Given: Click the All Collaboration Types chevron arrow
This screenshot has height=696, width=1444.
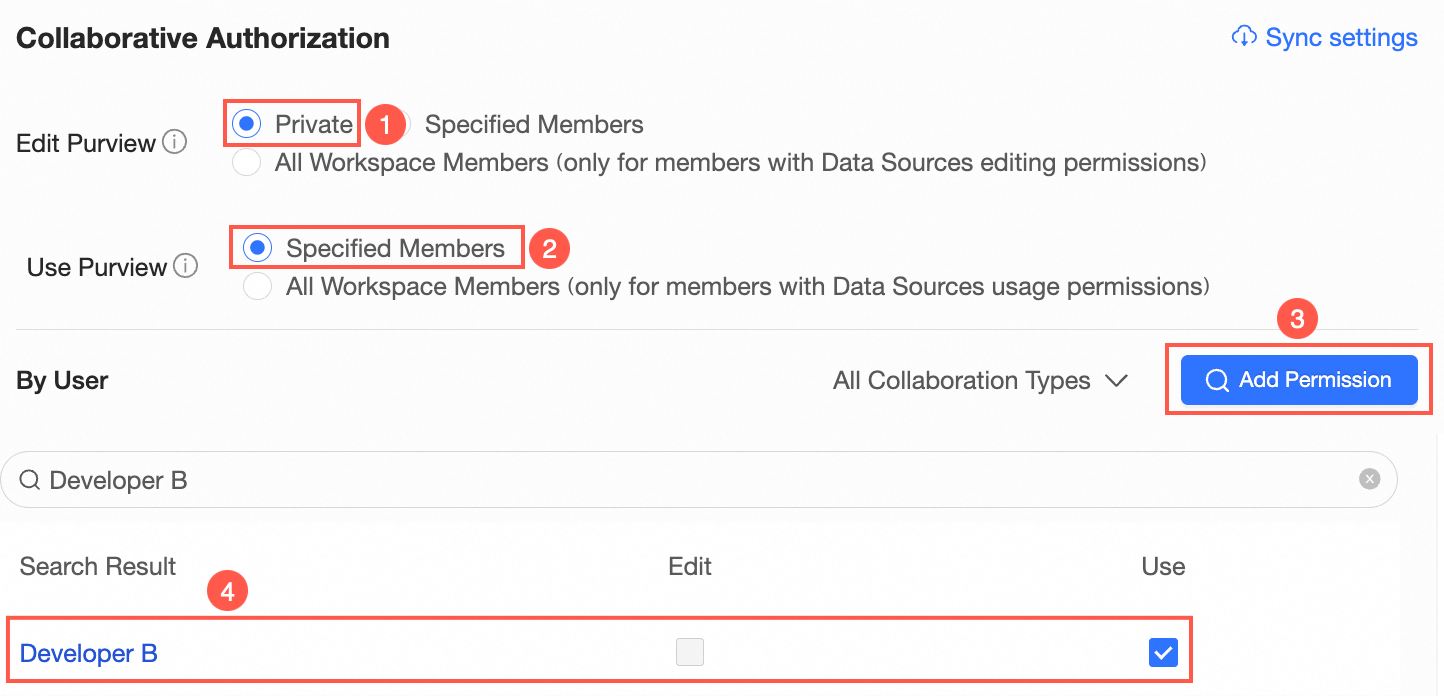Looking at the screenshot, I should (x=1116, y=381).
